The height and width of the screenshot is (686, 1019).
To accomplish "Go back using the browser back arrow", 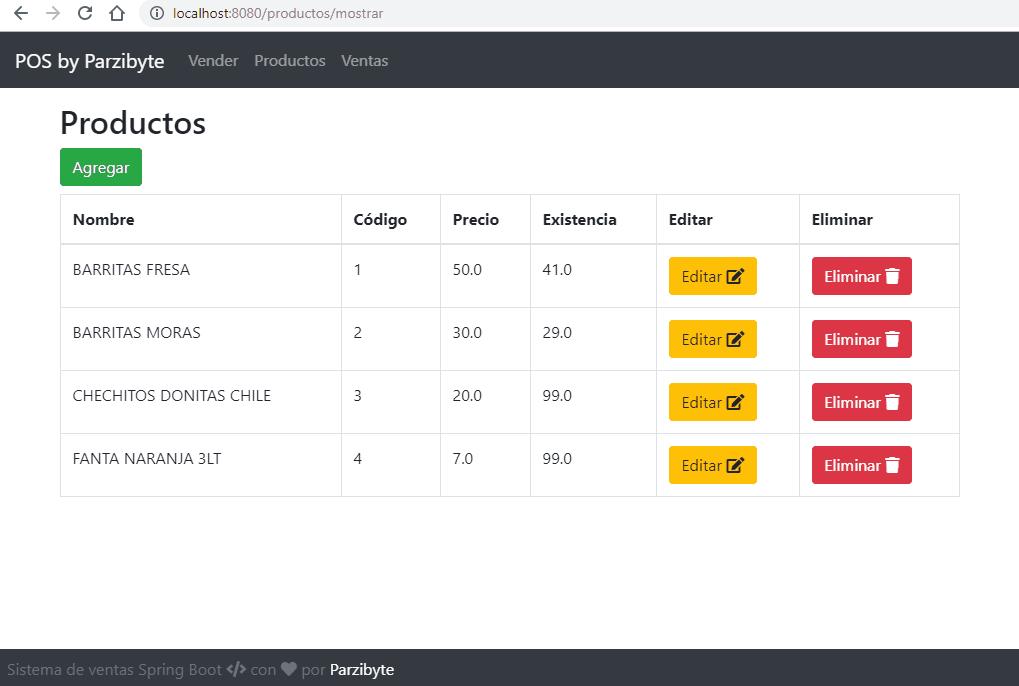I will [x=21, y=13].
